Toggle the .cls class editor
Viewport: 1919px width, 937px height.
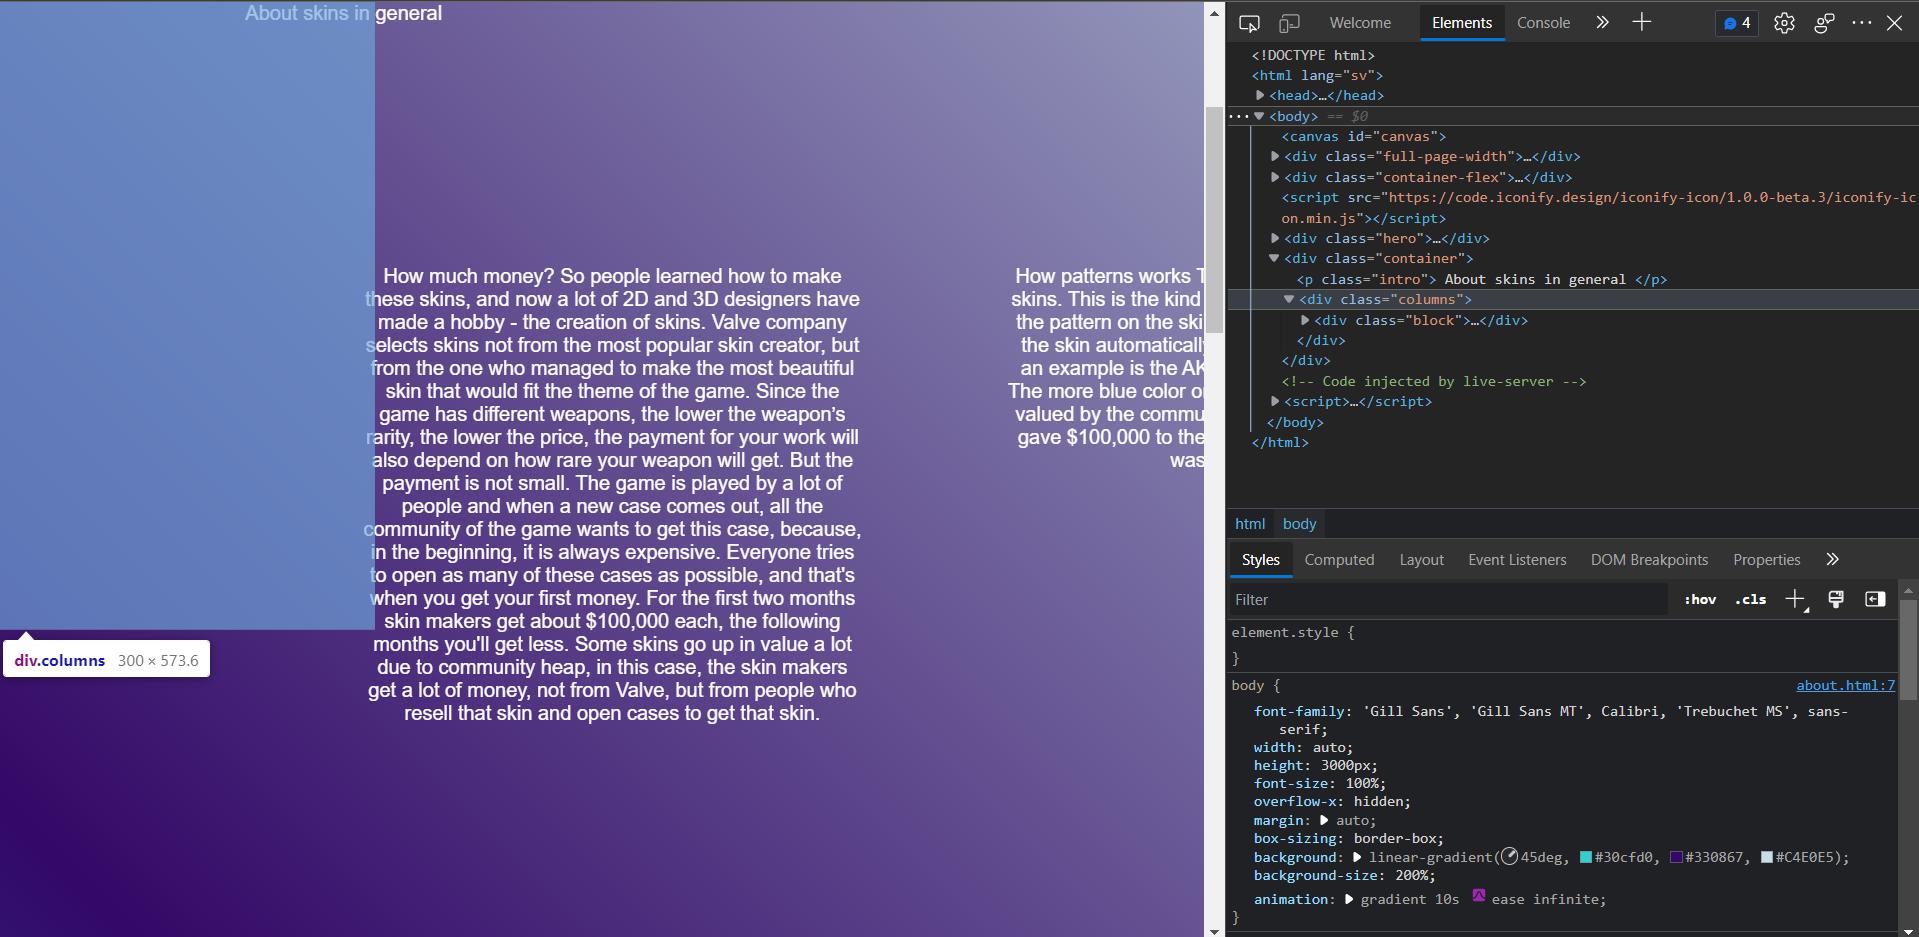pyautogui.click(x=1750, y=600)
